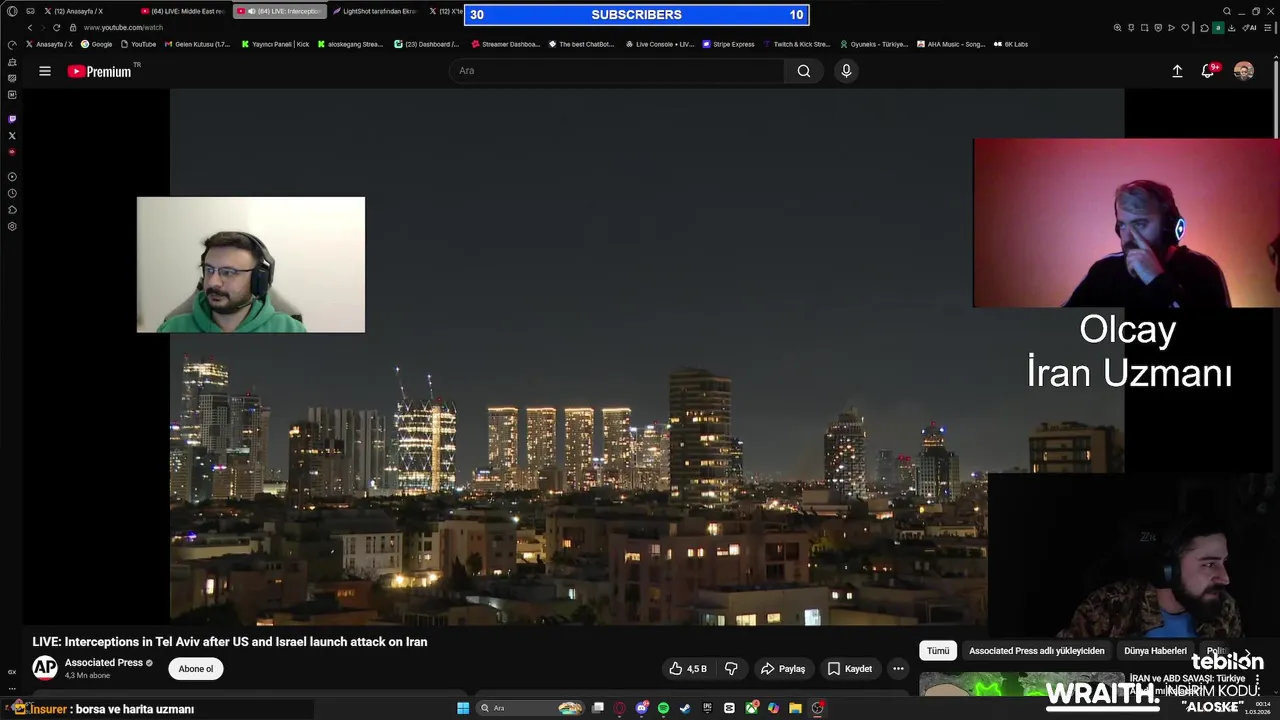
Task: Click the browser zoom magnifier toolbar icon
Action: coord(1117,27)
